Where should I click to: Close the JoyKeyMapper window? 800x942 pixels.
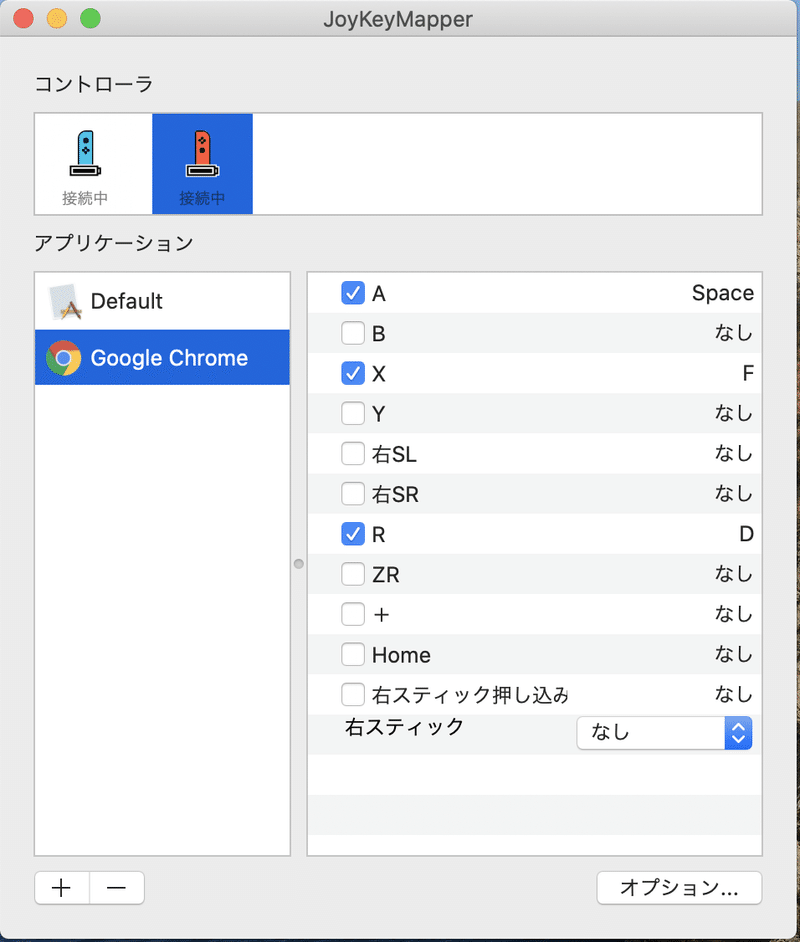coord(23,18)
